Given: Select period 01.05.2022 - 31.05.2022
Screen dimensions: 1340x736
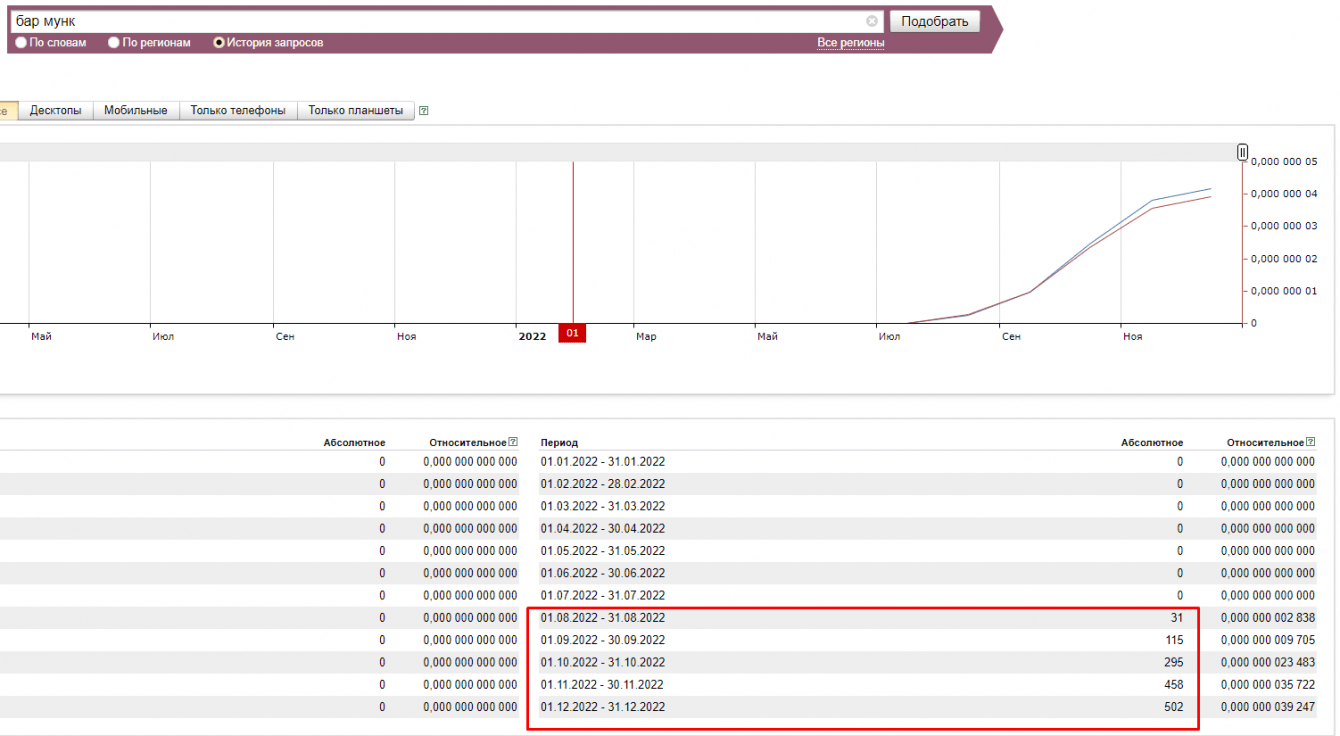Looking at the screenshot, I should tap(603, 551).
